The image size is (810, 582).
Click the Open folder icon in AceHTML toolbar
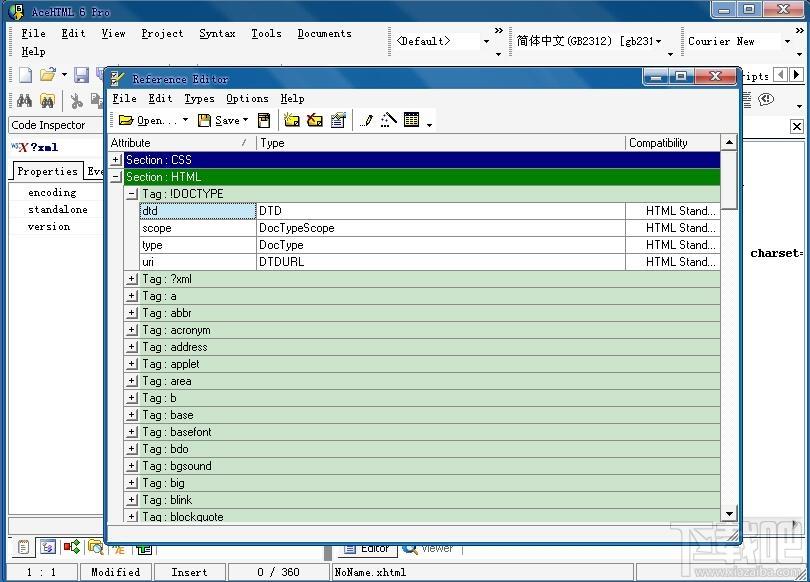click(48, 75)
